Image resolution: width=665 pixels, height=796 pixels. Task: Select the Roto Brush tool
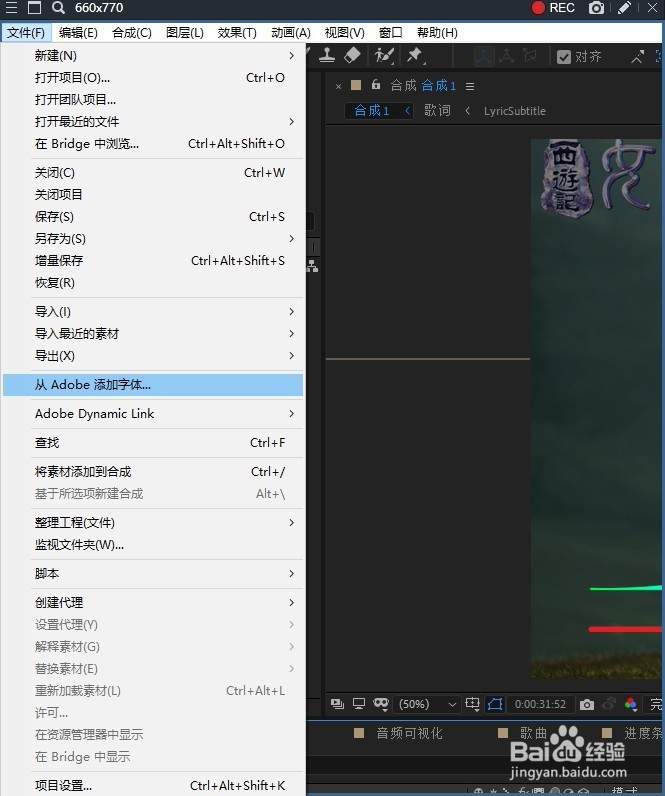point(384,55)
